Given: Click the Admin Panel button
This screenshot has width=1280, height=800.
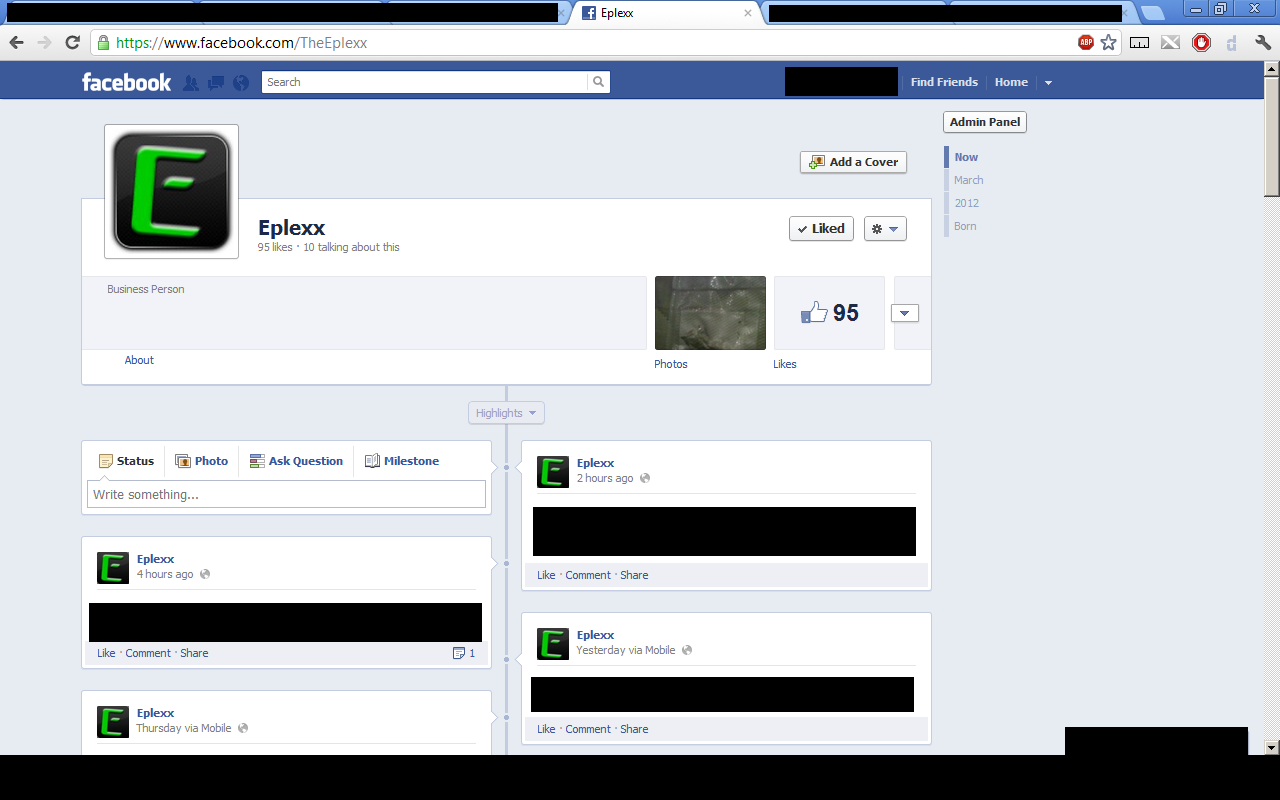Looking at the screenshot, I should [x=984, y=122].
